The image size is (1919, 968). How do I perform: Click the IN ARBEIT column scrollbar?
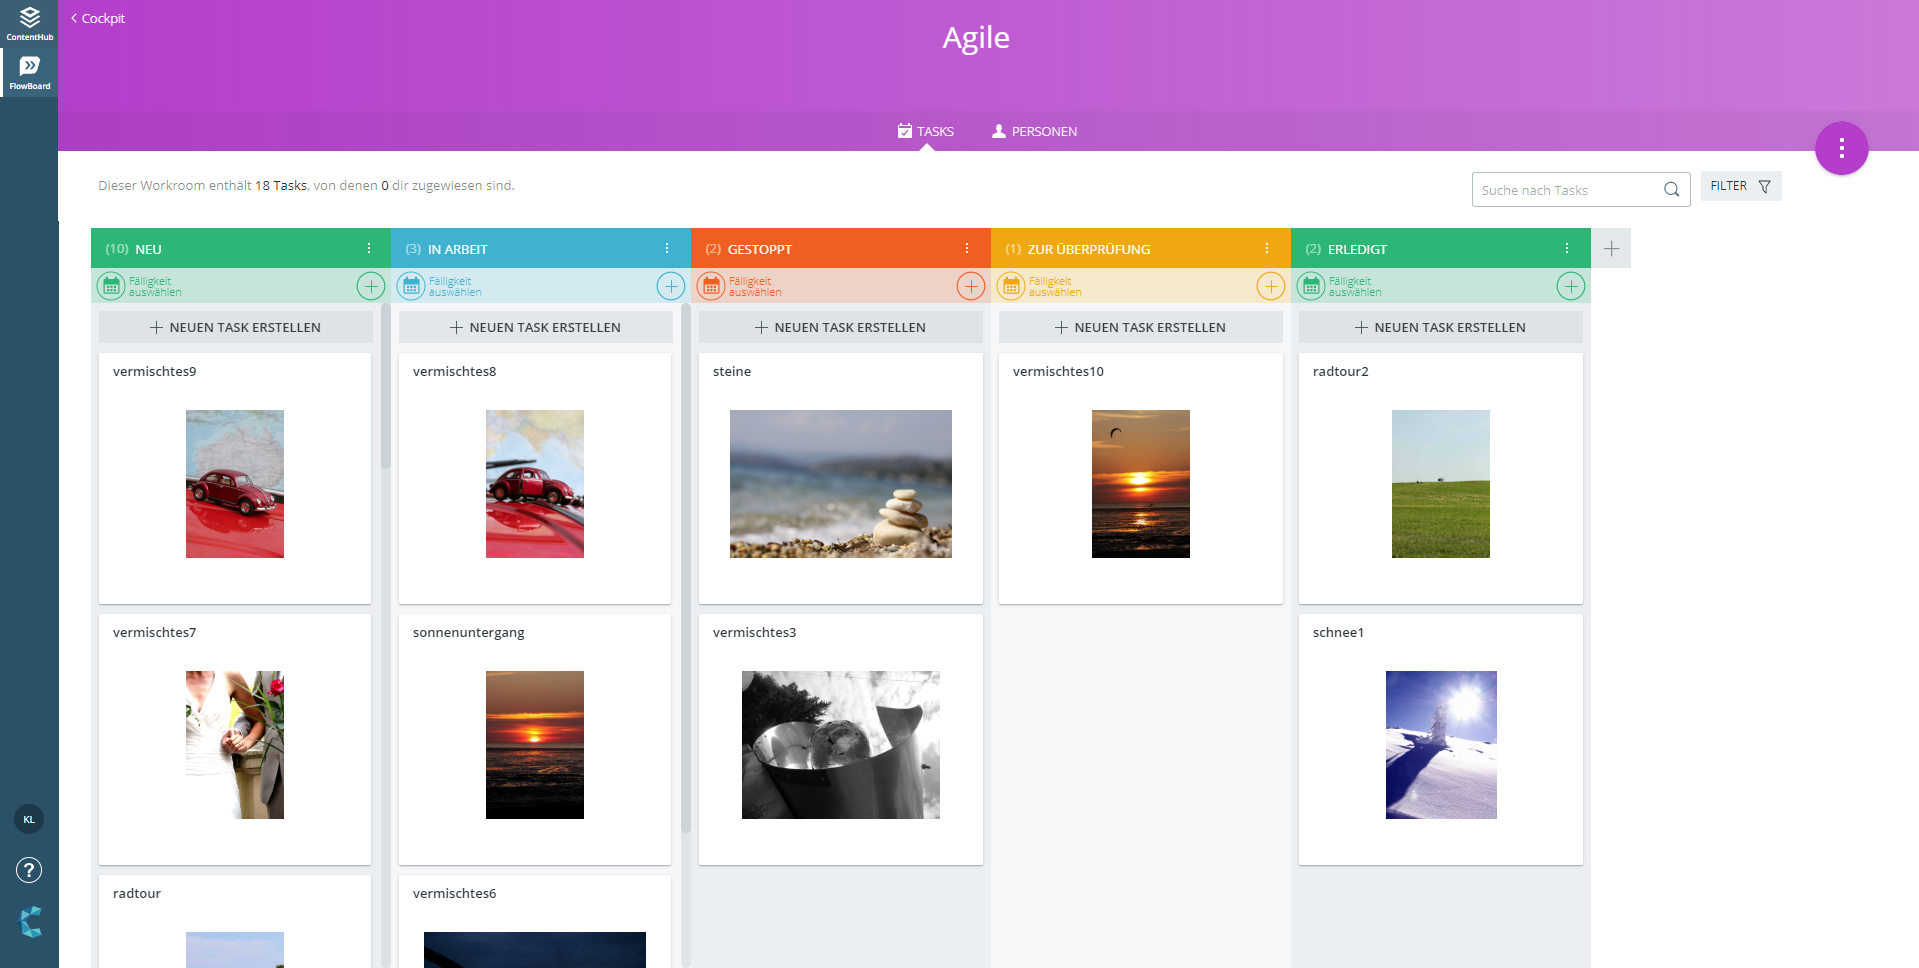686,568
